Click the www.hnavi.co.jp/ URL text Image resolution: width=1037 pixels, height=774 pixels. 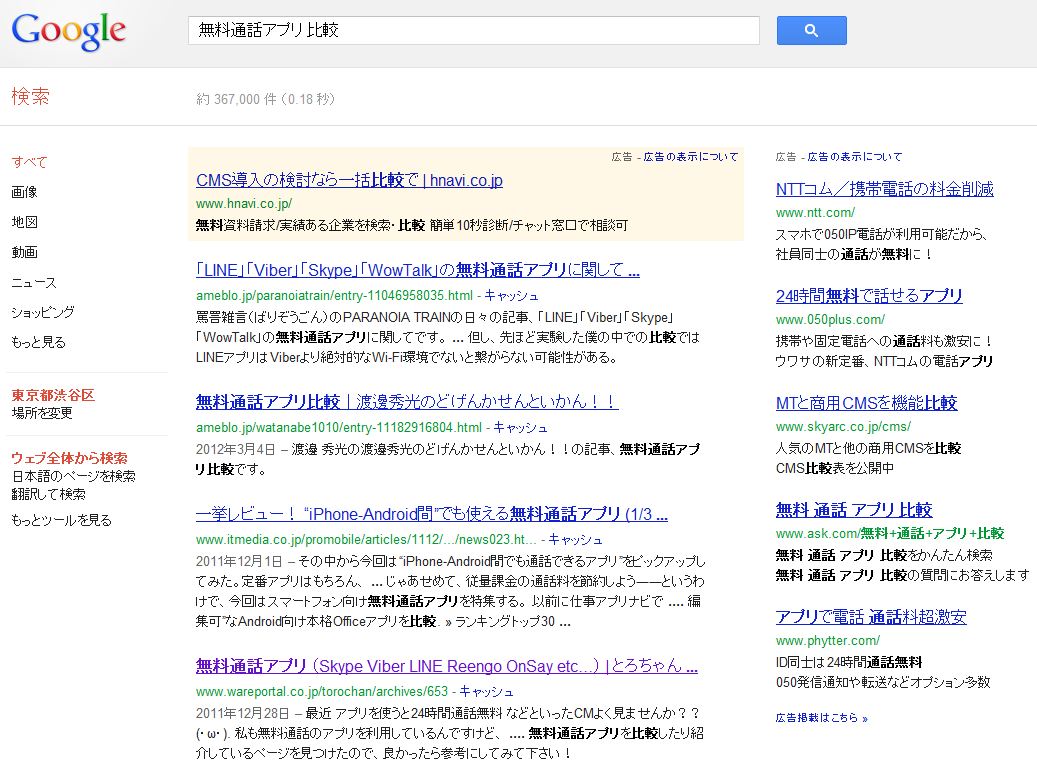[244, 204]
